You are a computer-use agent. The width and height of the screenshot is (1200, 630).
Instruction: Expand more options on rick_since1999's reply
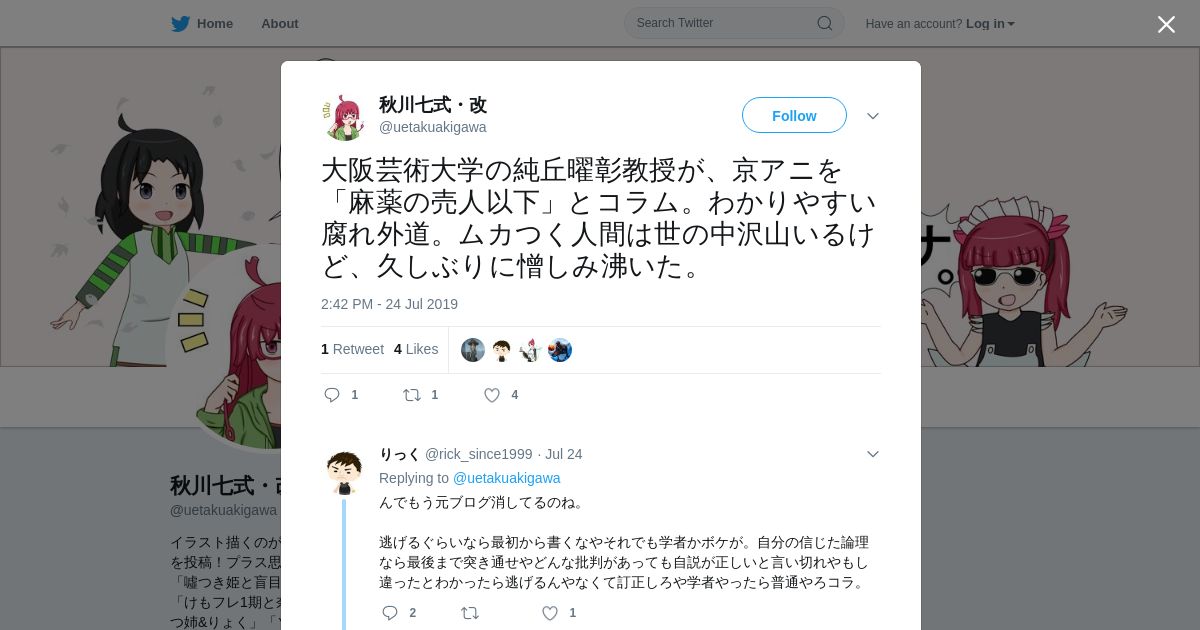point(873,454)
